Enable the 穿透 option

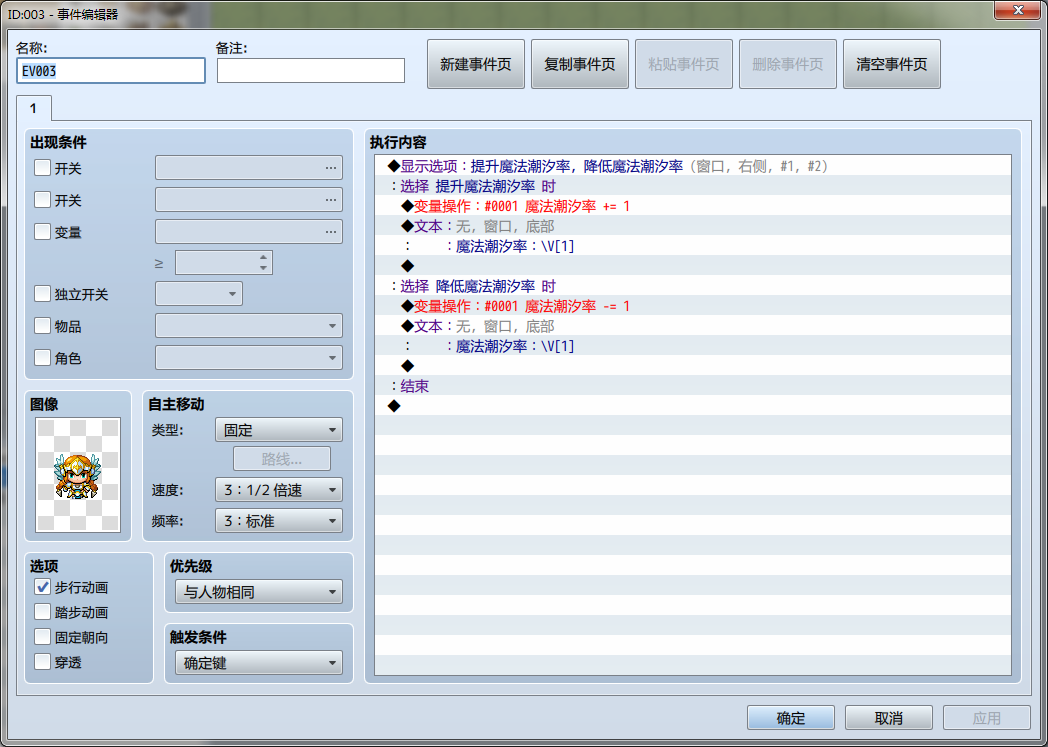click(42, 662)
